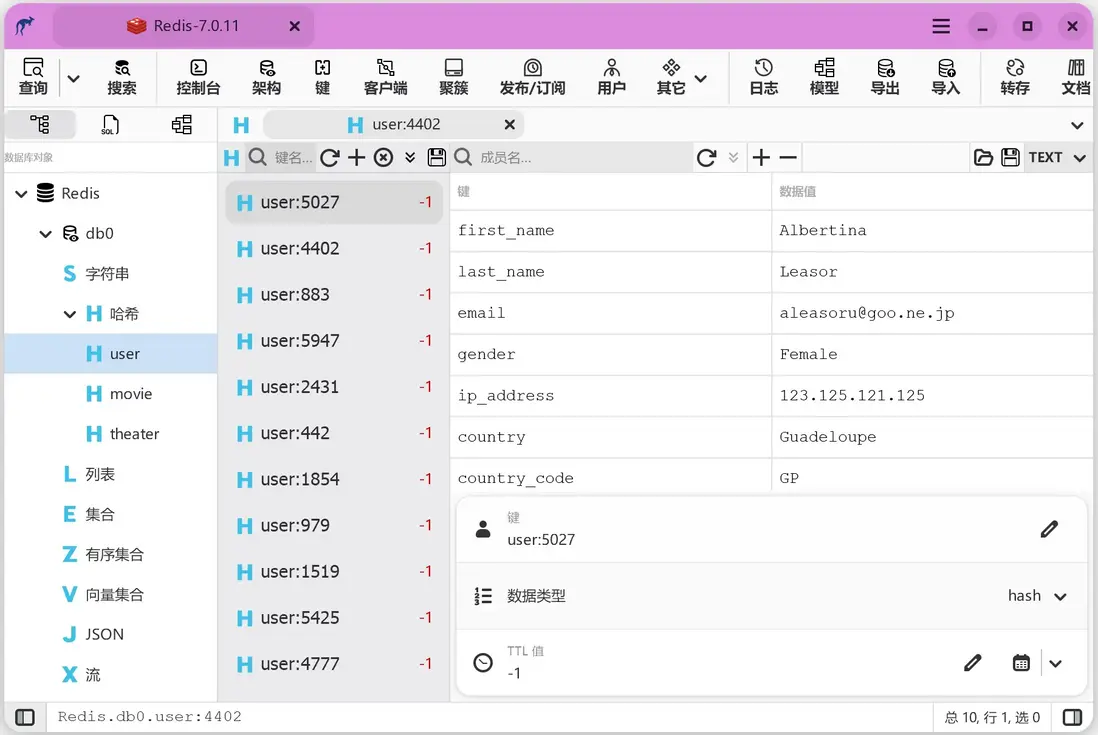Viewport: 1098px width, 735px height.
Task: Refresh the key list
Action: pos(330,158)
